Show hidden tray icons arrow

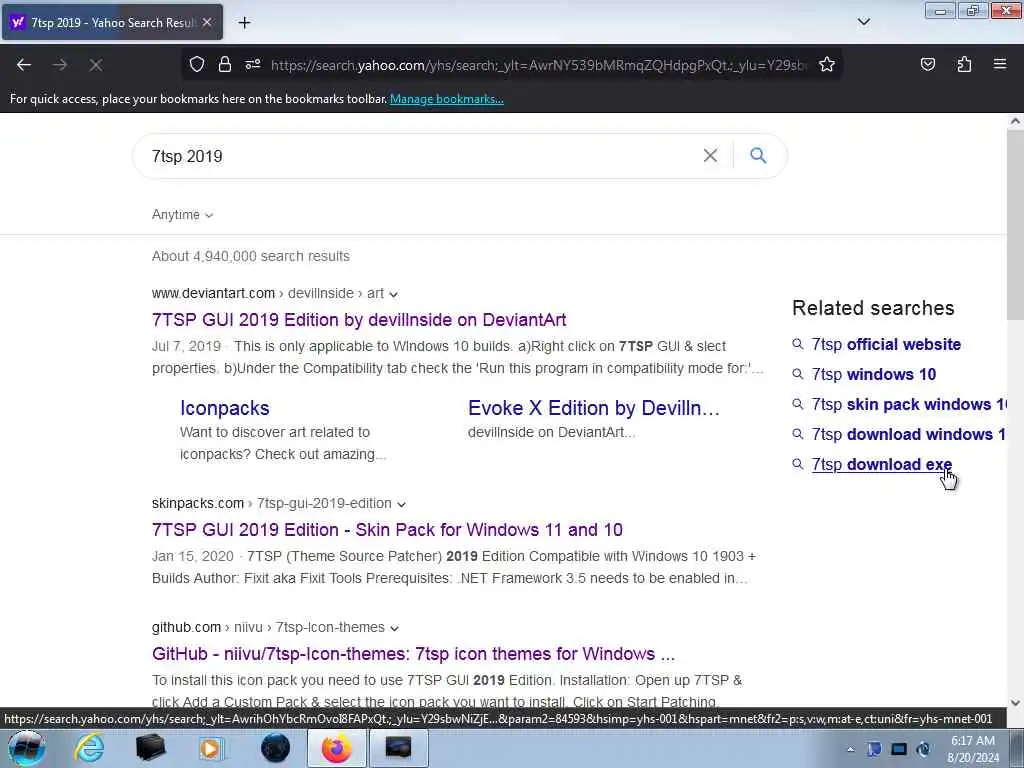pos(850,750)
